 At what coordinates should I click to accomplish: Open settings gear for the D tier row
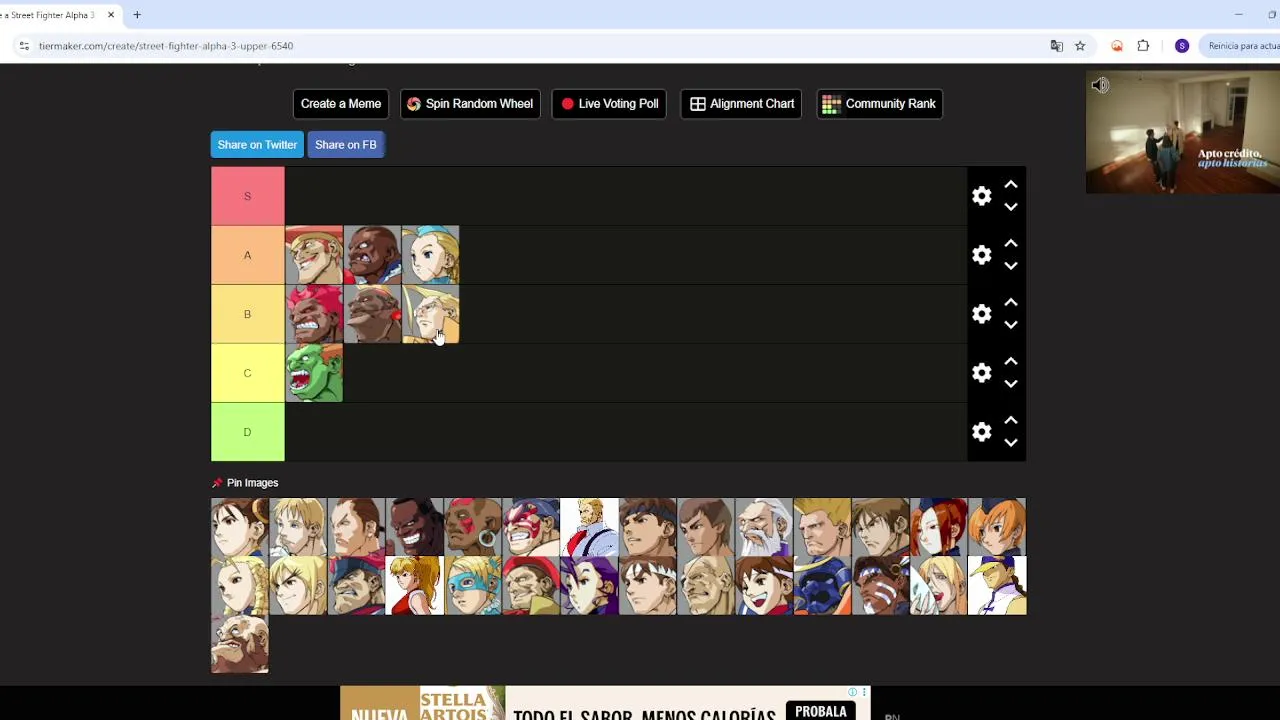click(x=981, y=432)
